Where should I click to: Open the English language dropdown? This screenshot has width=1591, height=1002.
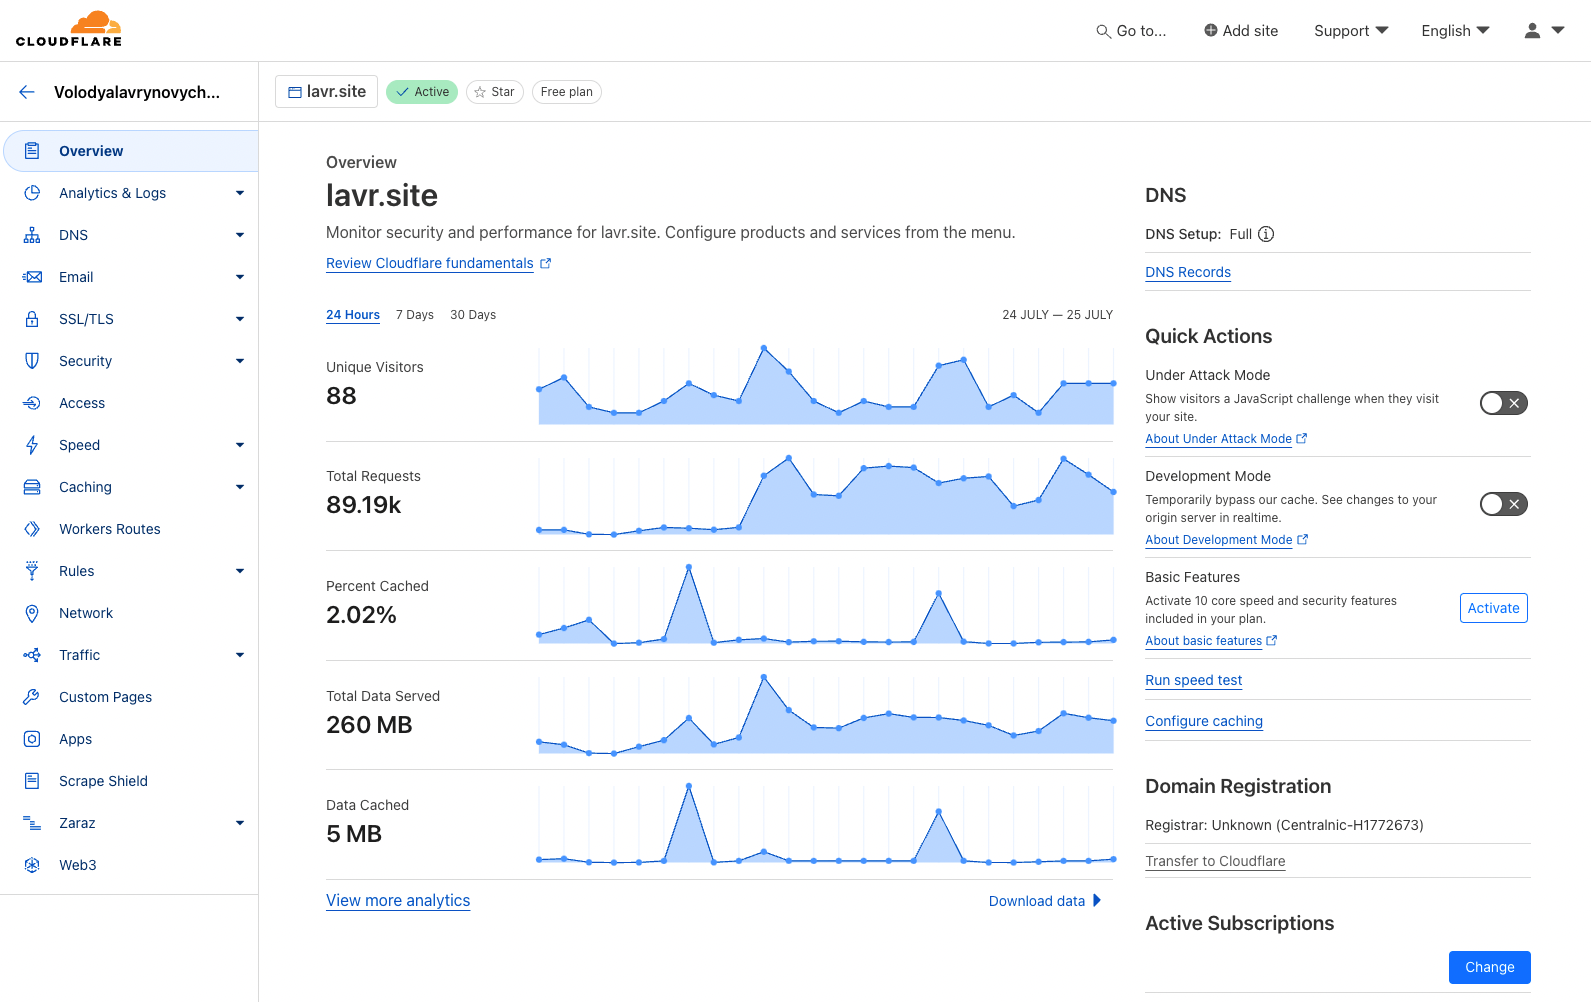click(x=1455, y=31)
